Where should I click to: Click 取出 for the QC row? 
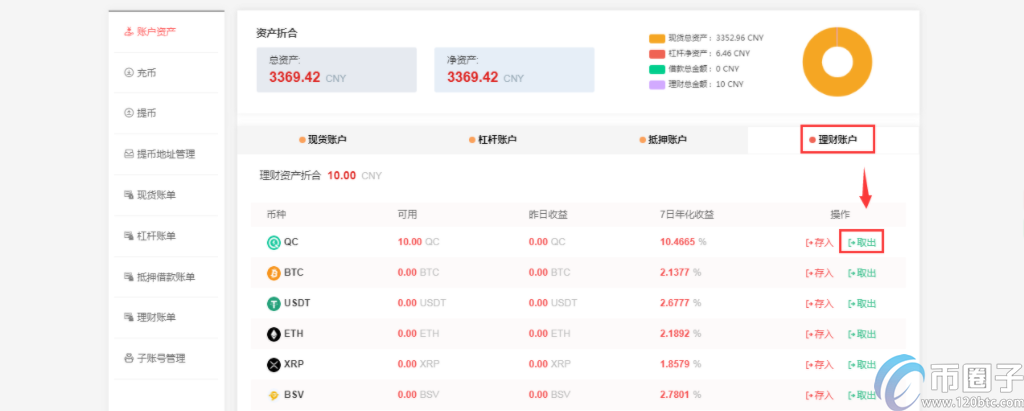pos(862,242)
